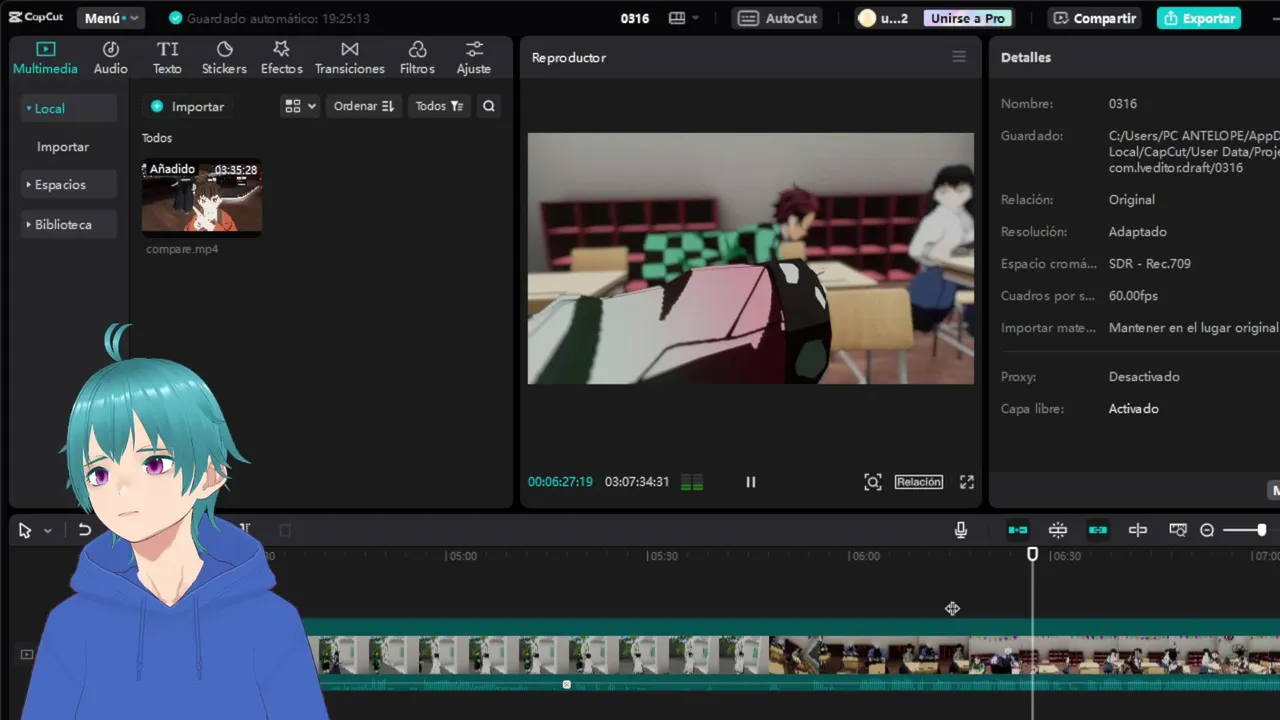This screenshot has height=720, width=1280.
Task: Click the Importar button with plus icon
Action: tap(187, 106)
